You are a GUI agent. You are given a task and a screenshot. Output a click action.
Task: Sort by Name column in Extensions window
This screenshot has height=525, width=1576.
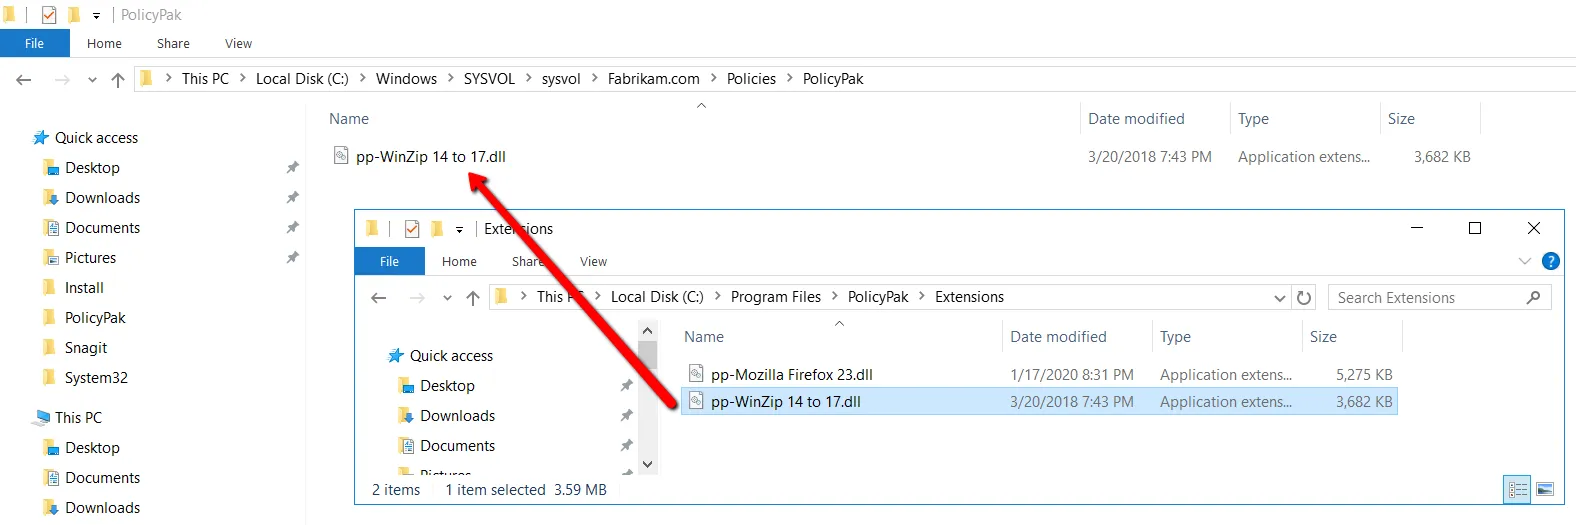pyautogui.click(x=704, y=337)
